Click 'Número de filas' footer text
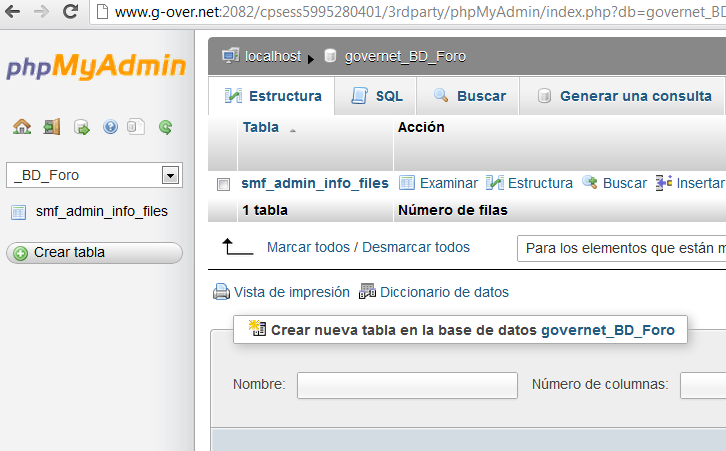Image resolution: width=726 pixels, height=451 pixels. tap(453, 210)
